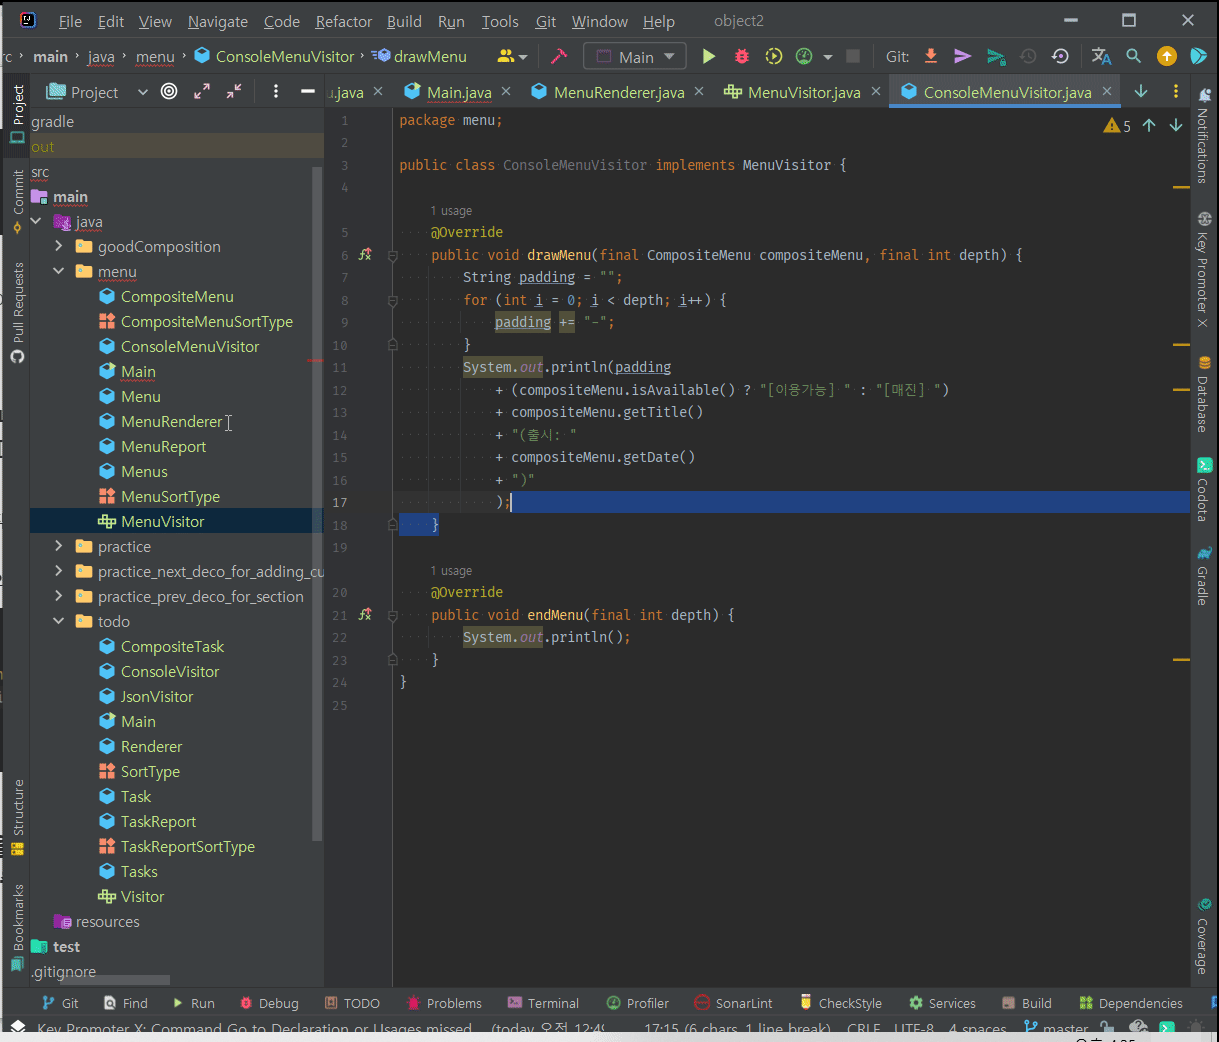Viewport: 1219px width, 1042px height.
Task: Open the Refactor menu
Action: click(343, 21)
